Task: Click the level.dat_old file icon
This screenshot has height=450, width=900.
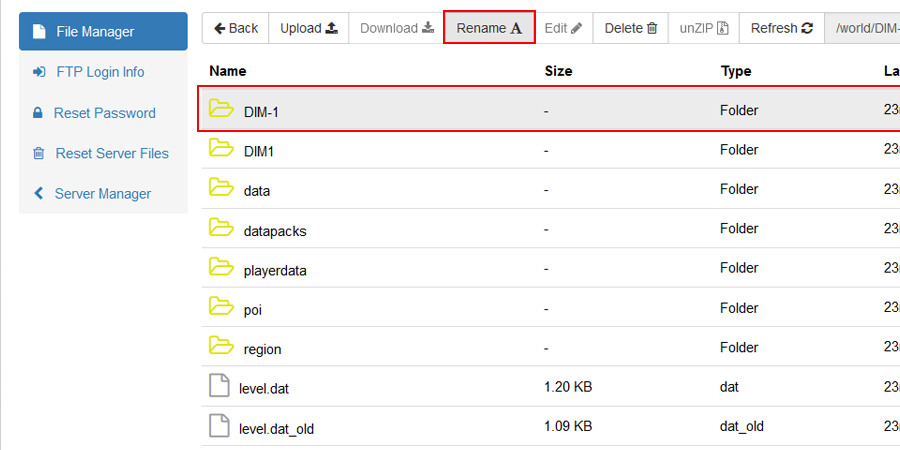Action: tap(219, 425)
